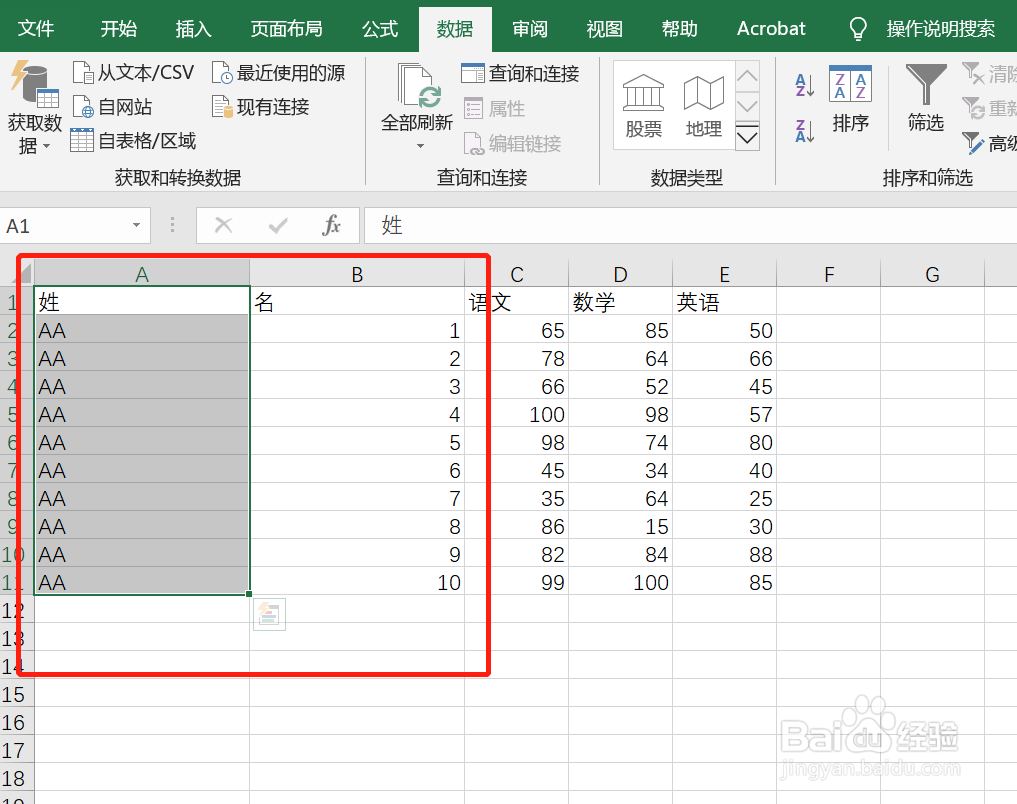
Task: Click cell containing 英语
Action: click(x=724, y=302)
